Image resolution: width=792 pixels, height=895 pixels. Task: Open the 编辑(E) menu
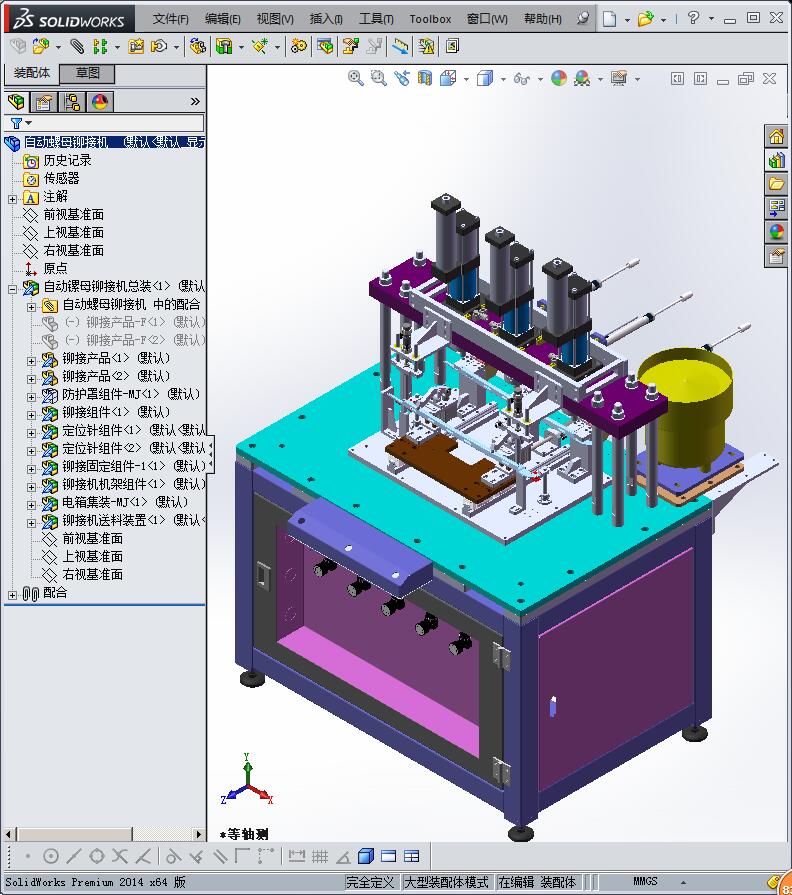click(223, 19)
